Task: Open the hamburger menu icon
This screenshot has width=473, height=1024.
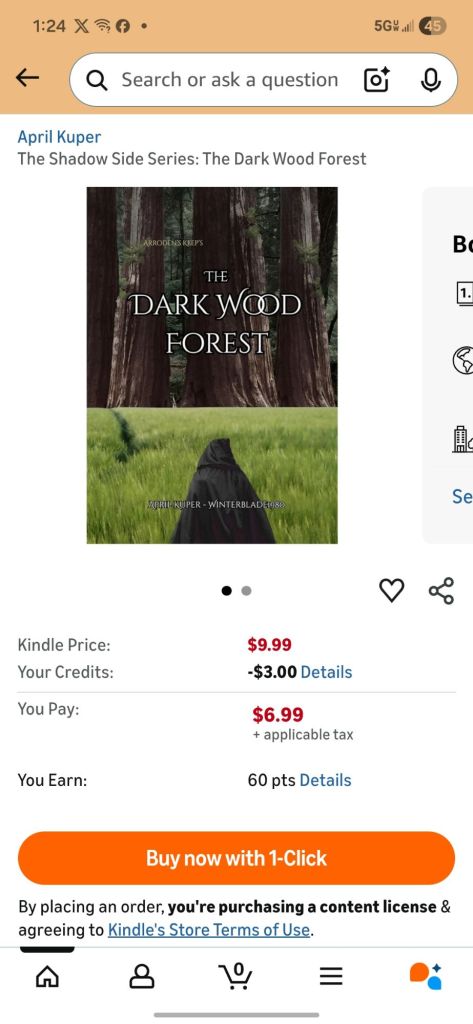Action: 331,976
